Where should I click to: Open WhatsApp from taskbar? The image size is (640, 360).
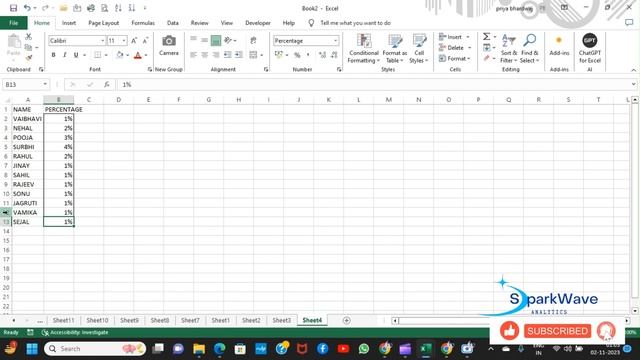[363, 349]
